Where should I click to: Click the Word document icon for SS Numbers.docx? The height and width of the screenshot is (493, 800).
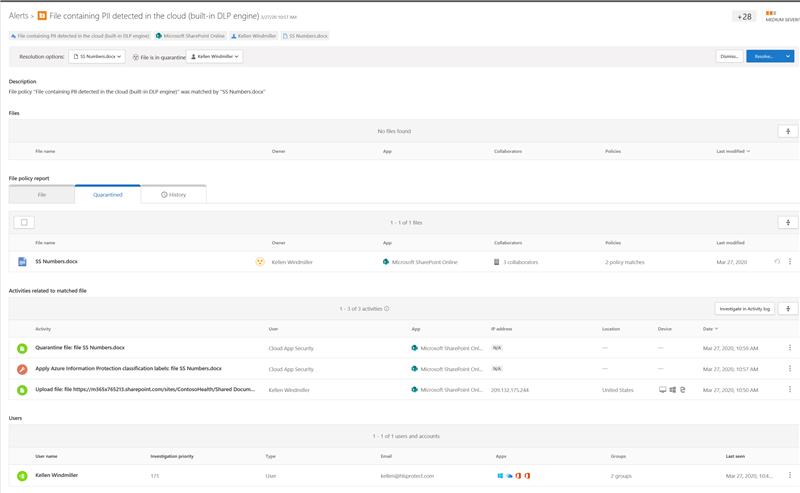coord(22,262)
